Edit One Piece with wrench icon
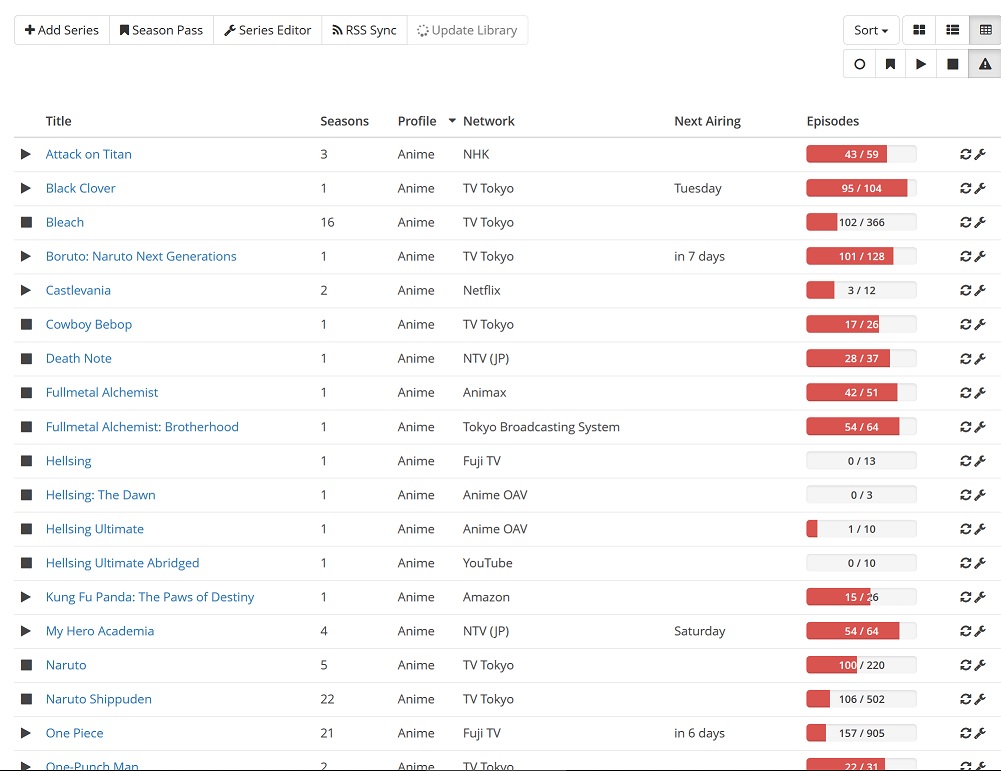This screenshot has width=1001, height=771. pos(980,733)
